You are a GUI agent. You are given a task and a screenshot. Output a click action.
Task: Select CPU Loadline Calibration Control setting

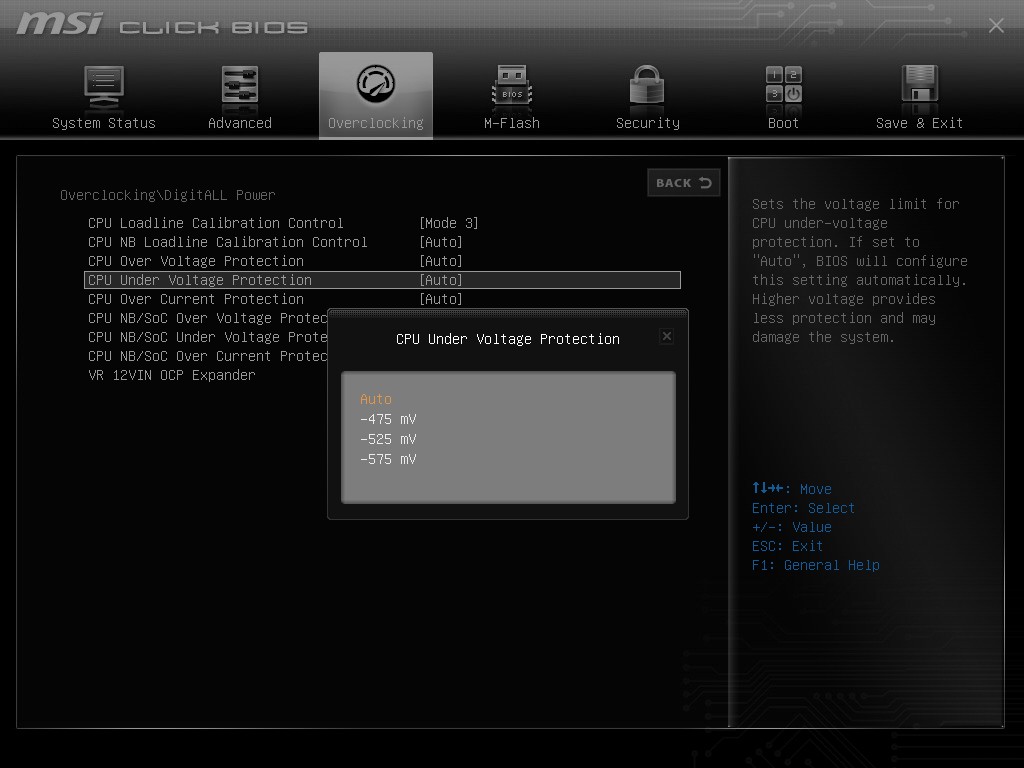point(216,223)
